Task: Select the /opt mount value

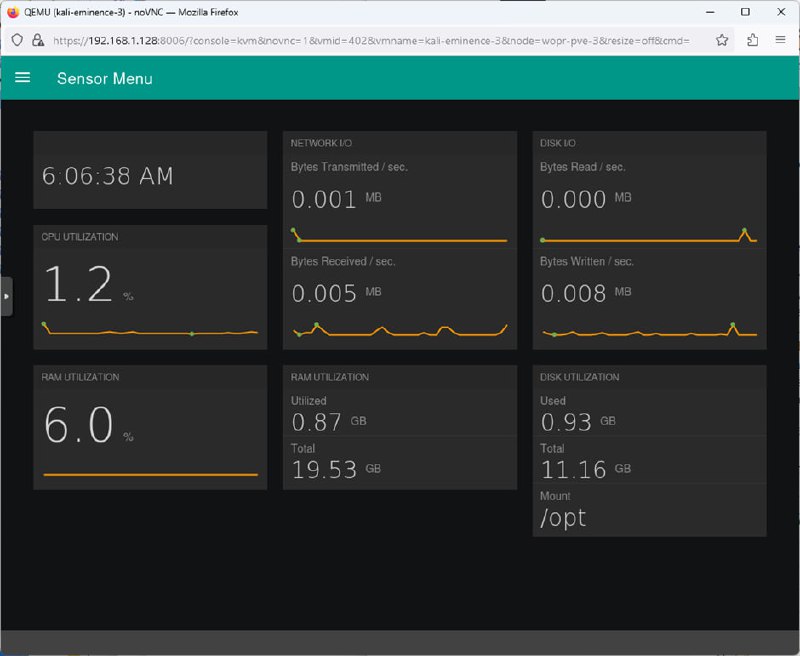Action: [x=563, y=517]
